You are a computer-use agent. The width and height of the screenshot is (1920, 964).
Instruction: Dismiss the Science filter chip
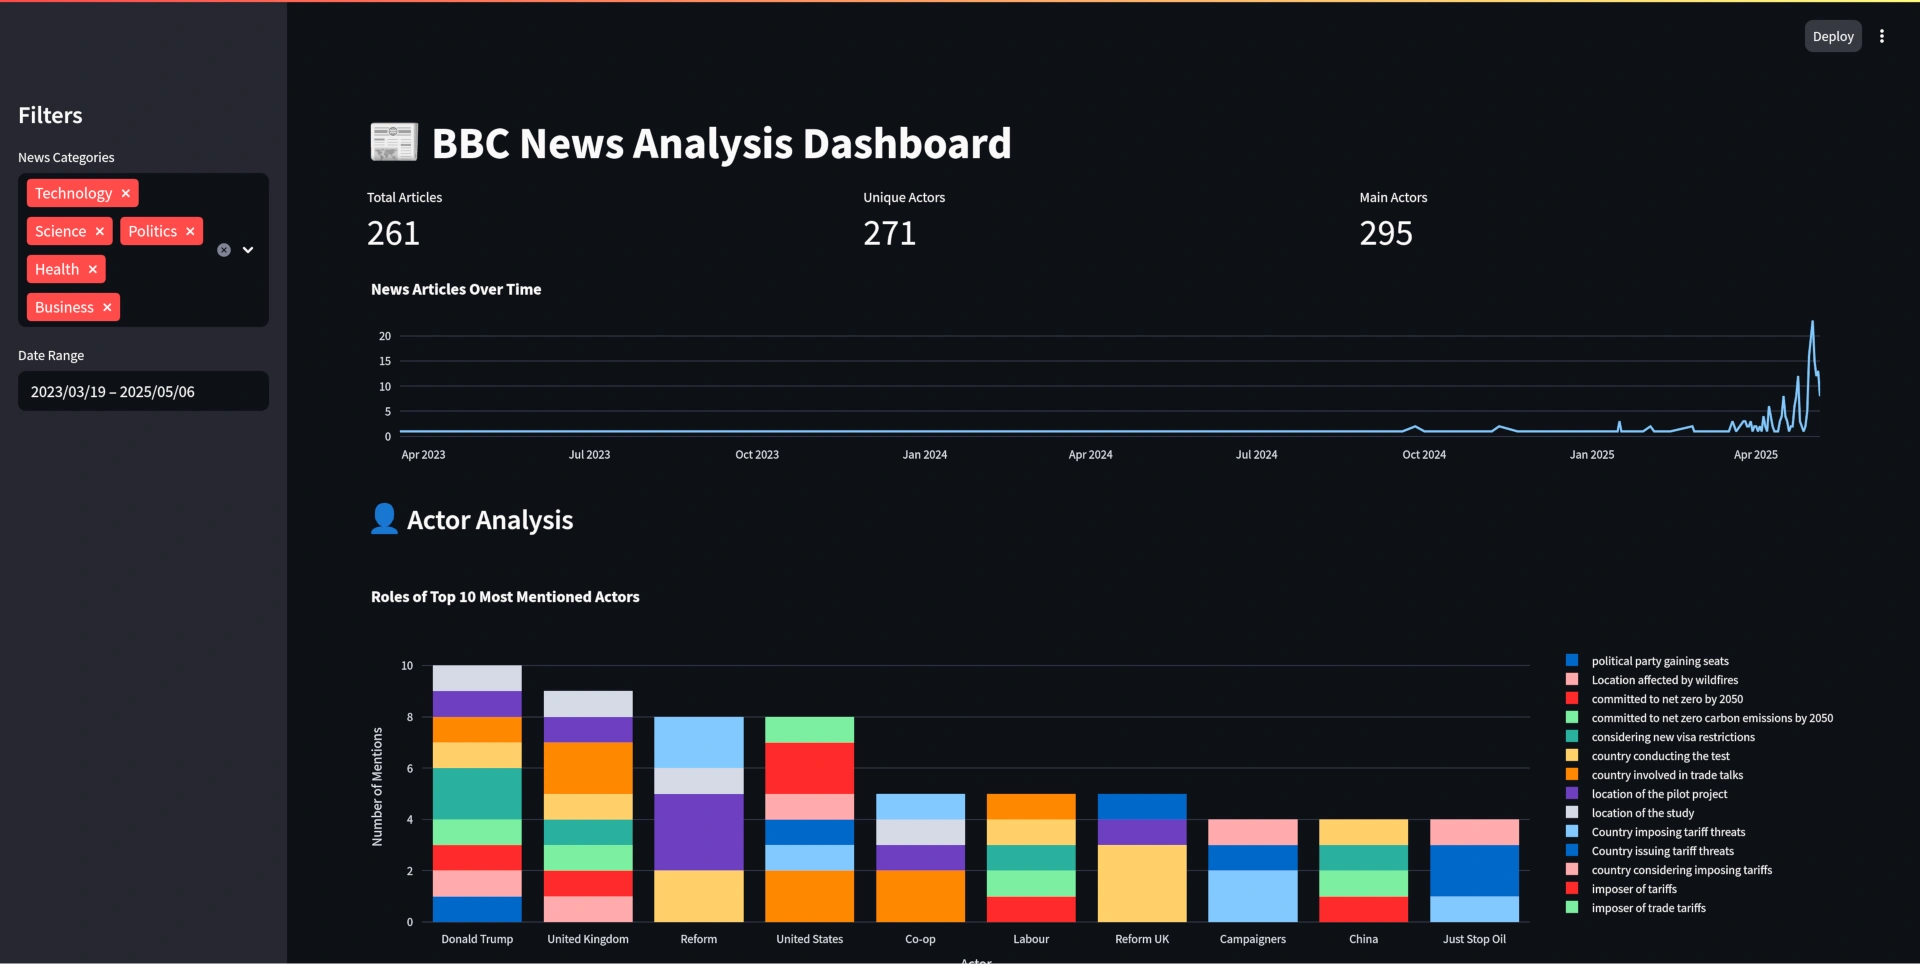click(x=99, y=231)
